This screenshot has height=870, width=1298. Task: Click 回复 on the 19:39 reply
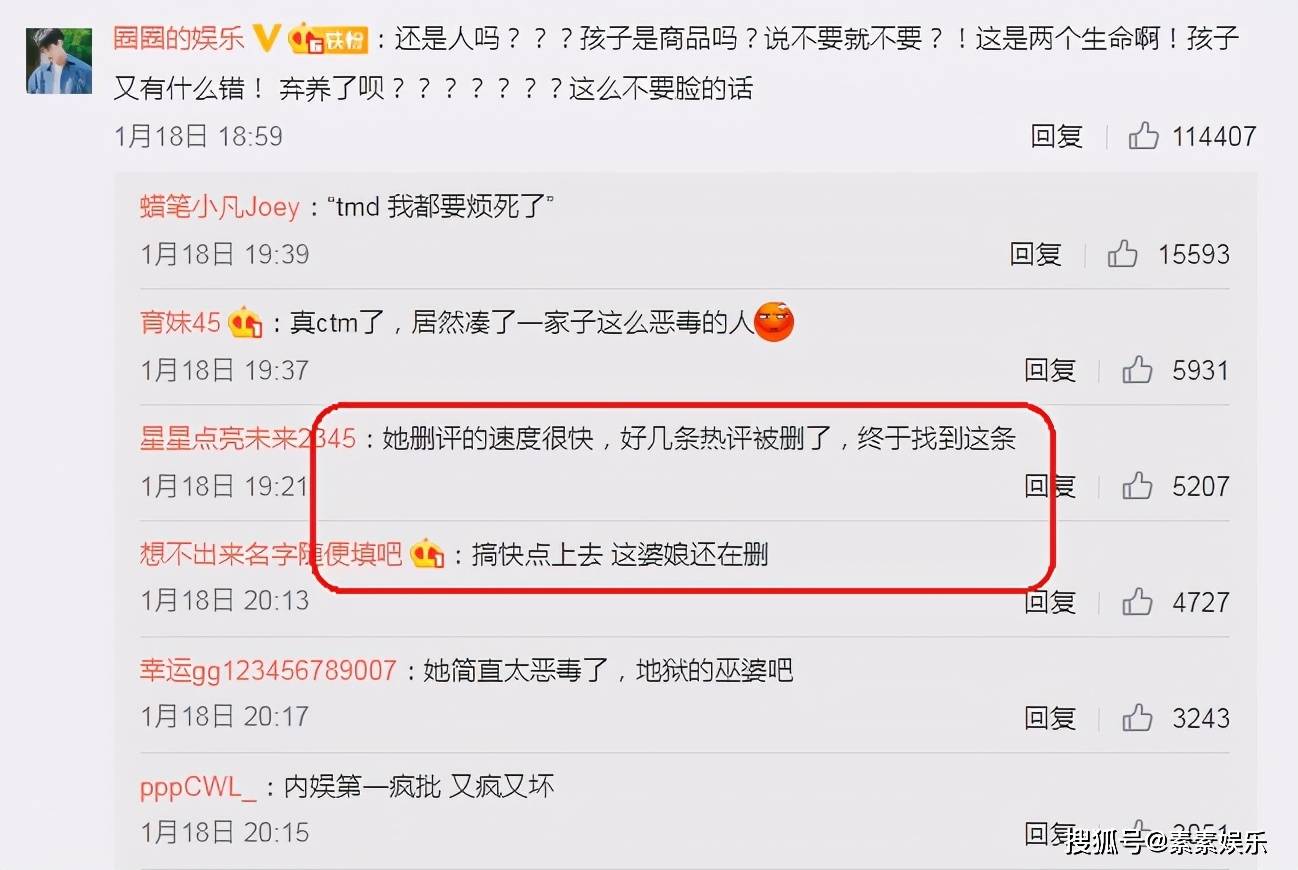tap(1036, 254)
